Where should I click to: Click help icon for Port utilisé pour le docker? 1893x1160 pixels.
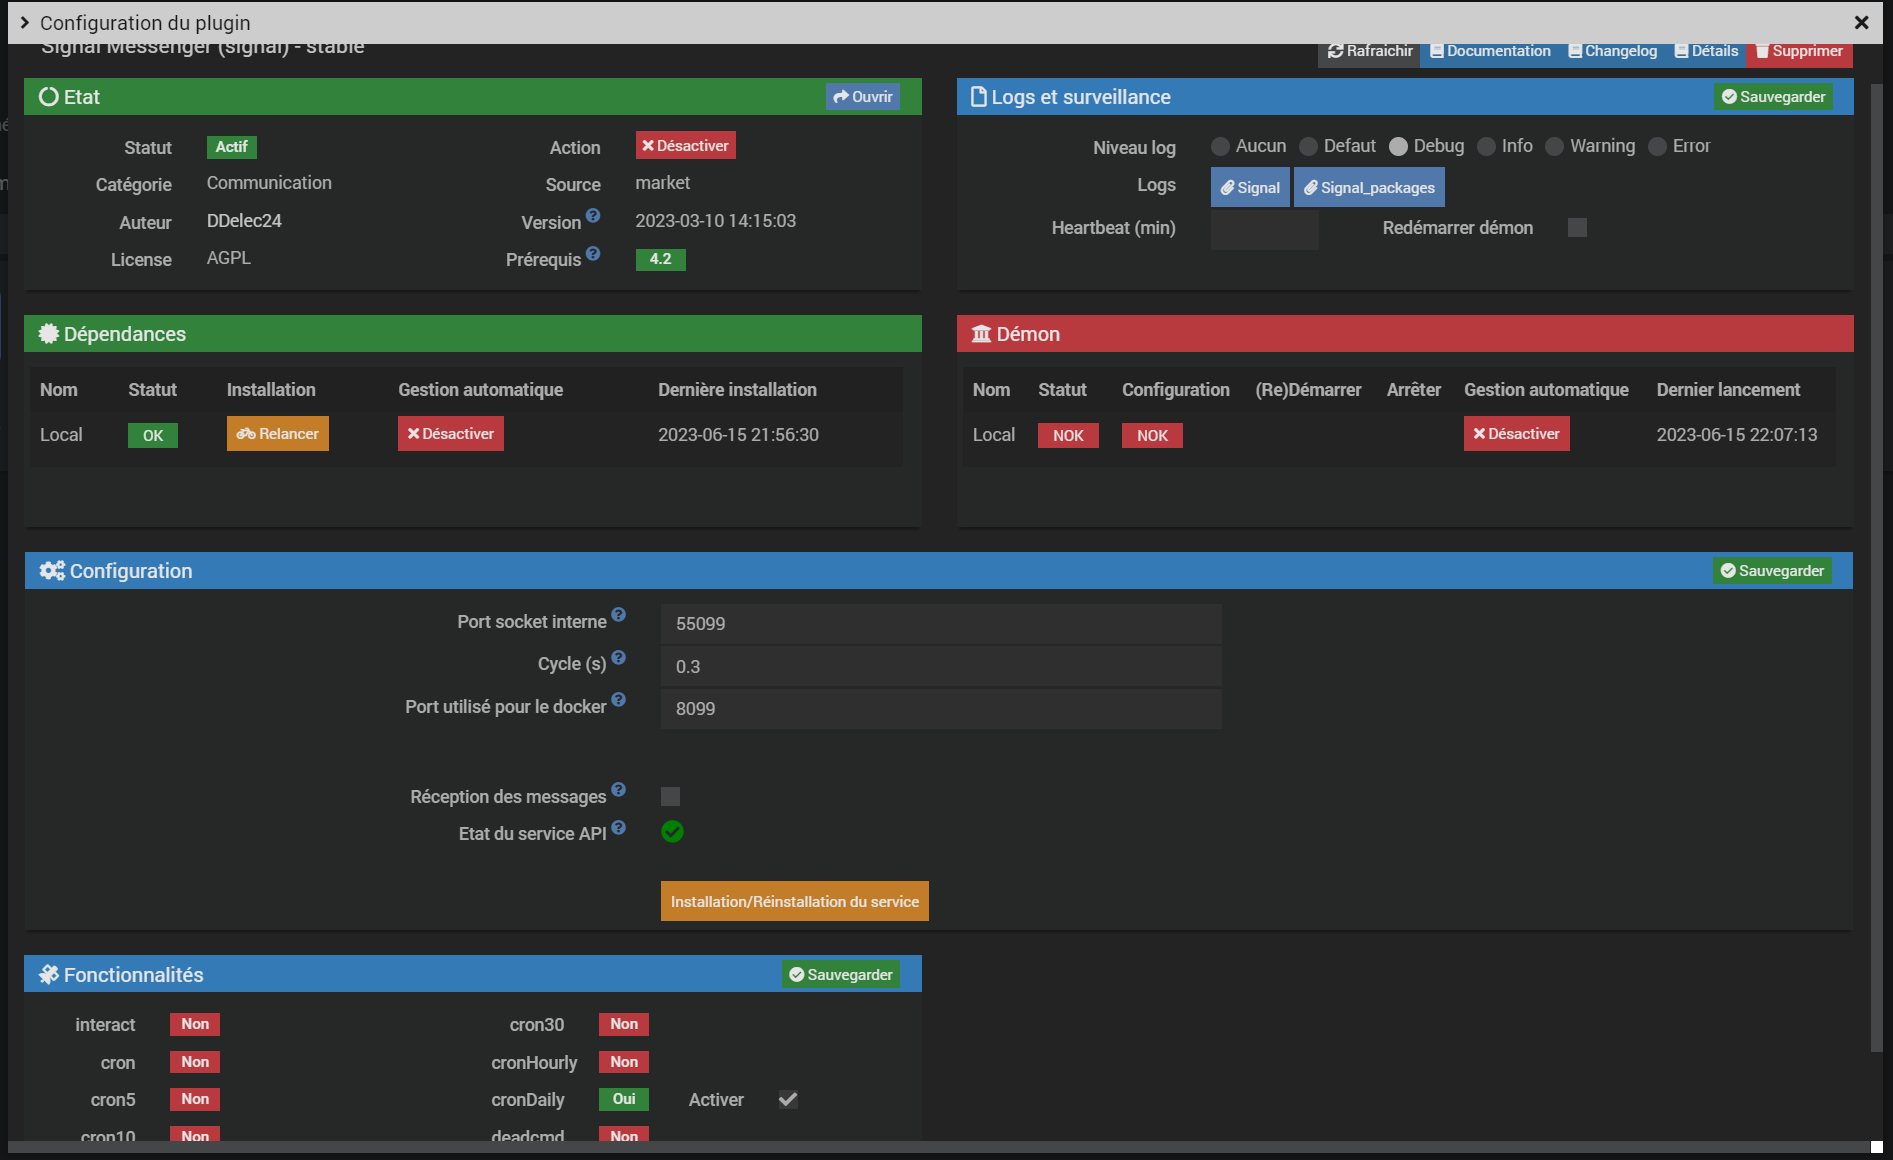618,700
